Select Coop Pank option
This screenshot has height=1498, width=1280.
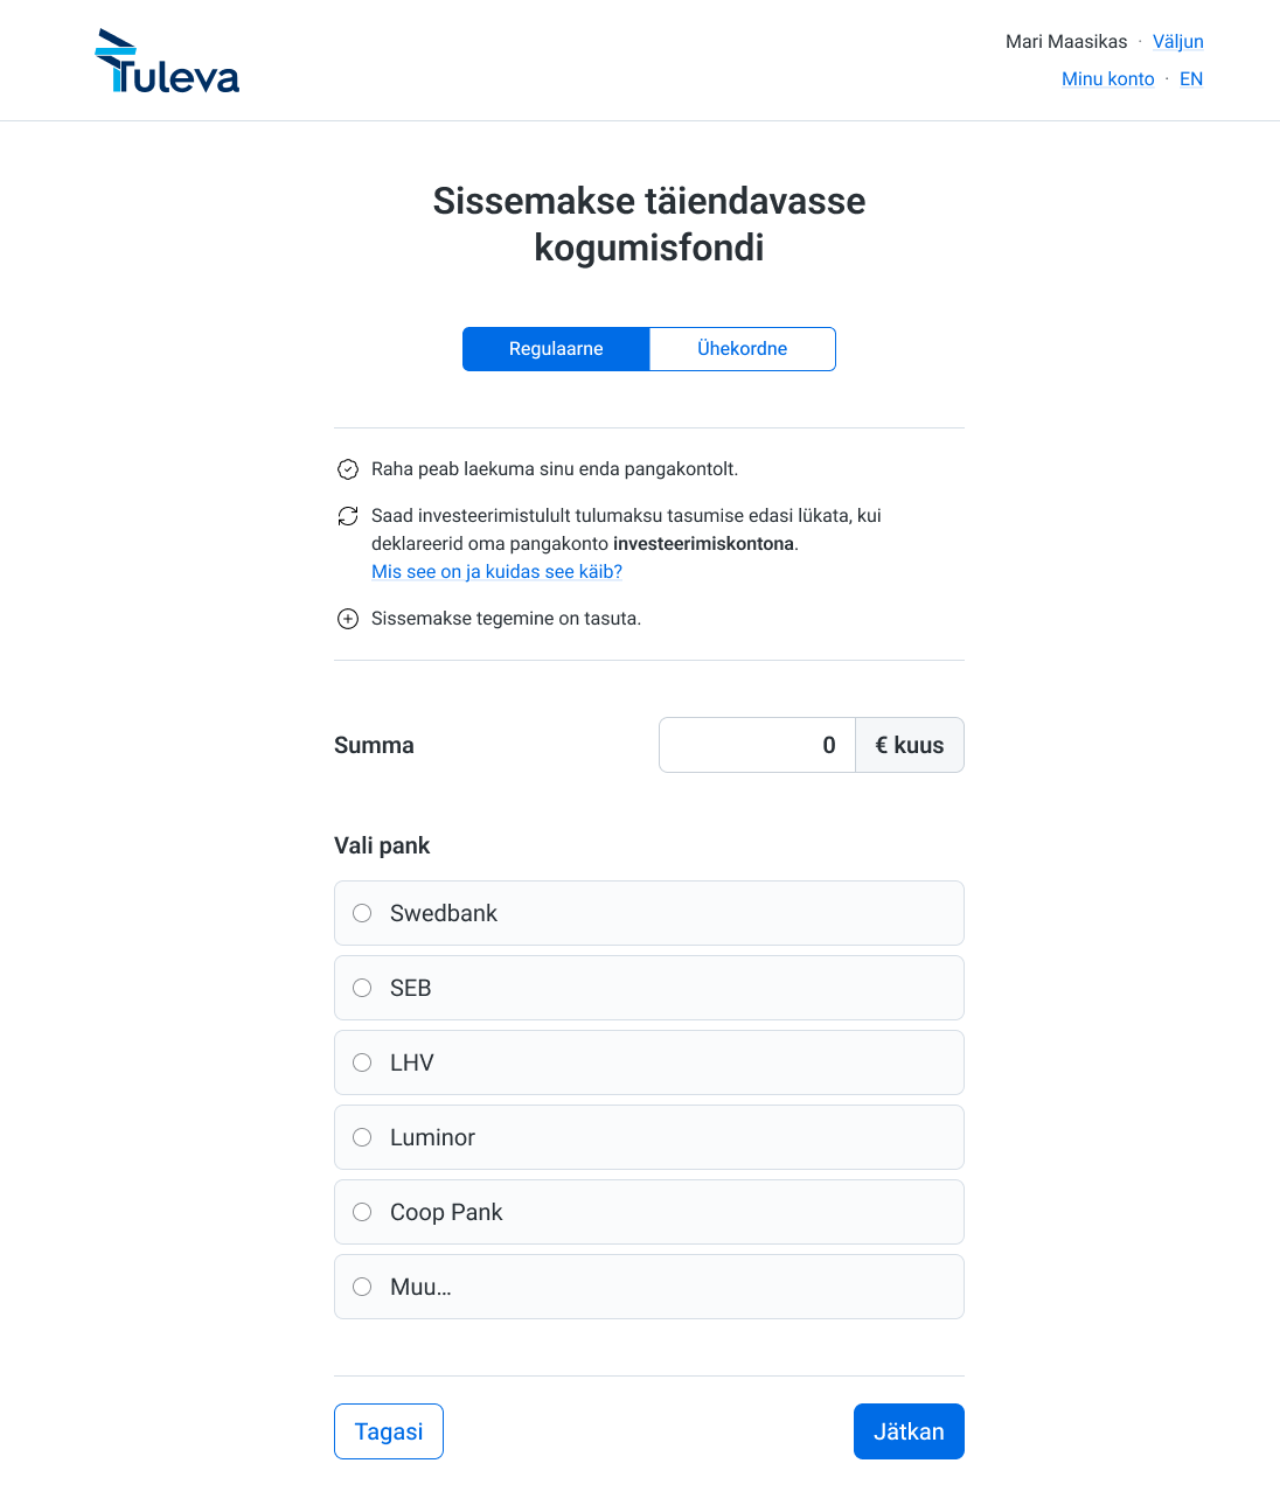coord(362,1212)
